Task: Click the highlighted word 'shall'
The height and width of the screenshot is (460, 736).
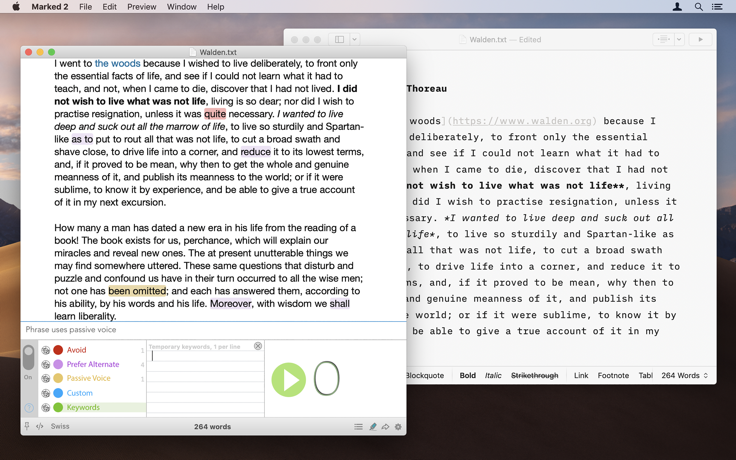Action: [339, 304]
